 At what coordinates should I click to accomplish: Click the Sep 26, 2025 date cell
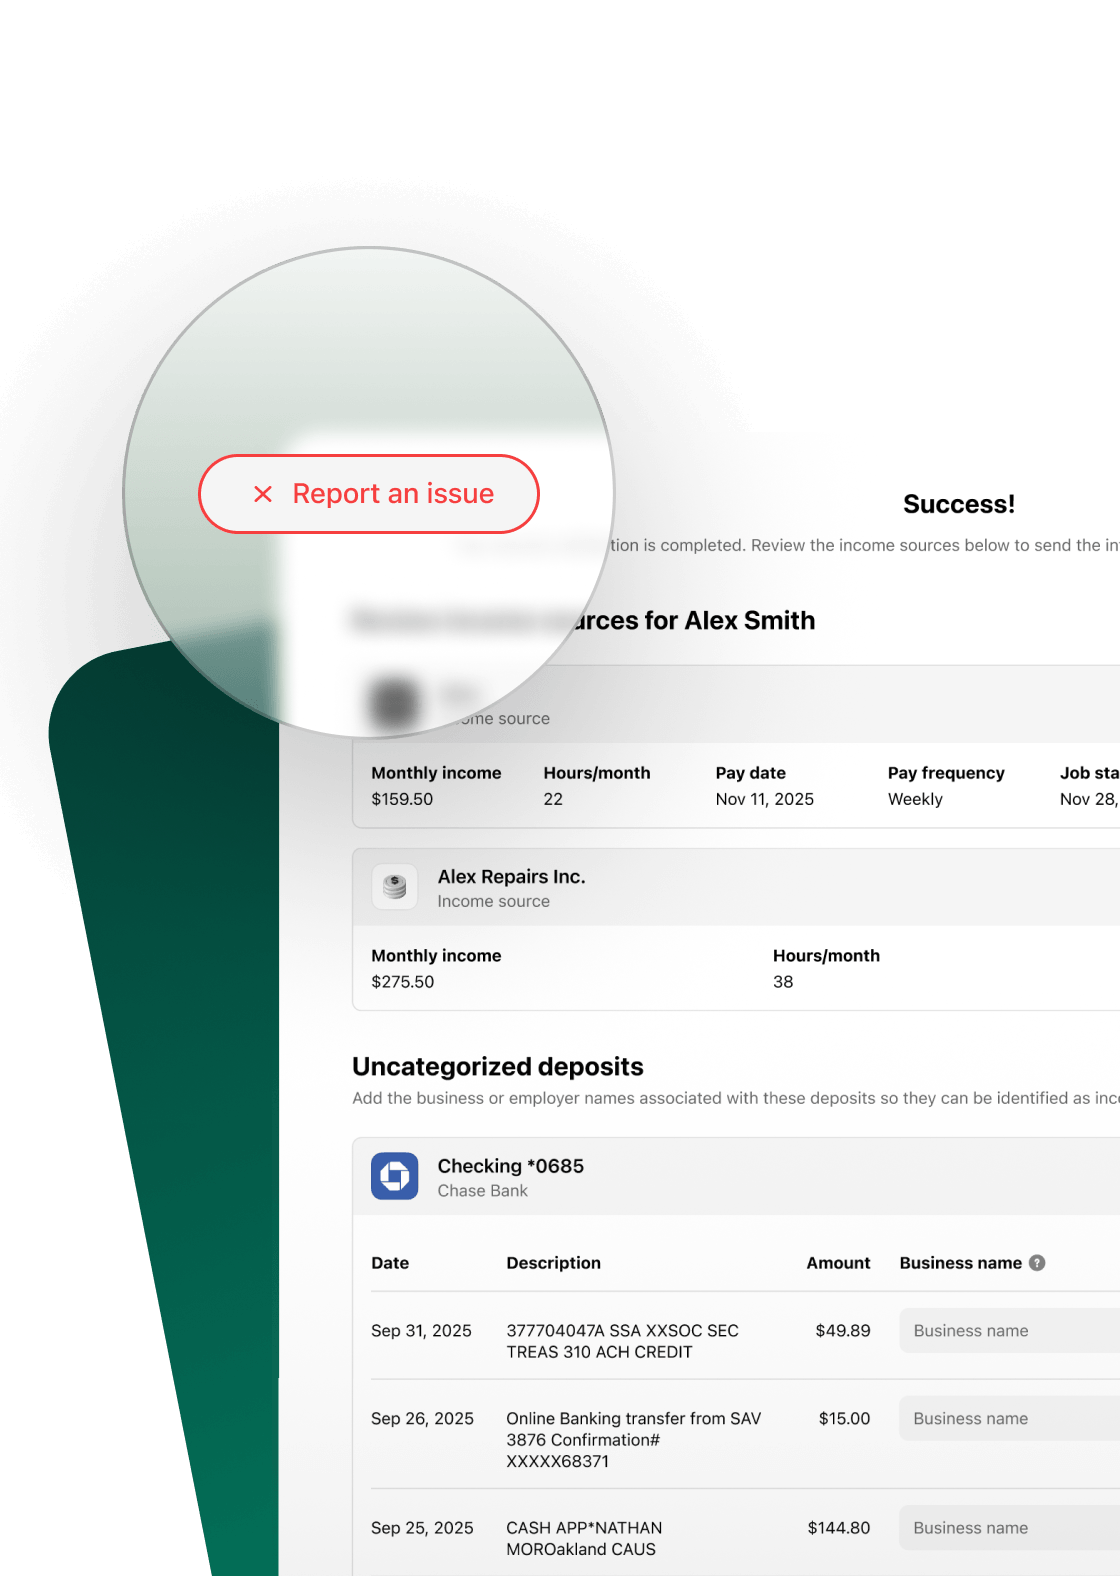[x=422, y=1419]
